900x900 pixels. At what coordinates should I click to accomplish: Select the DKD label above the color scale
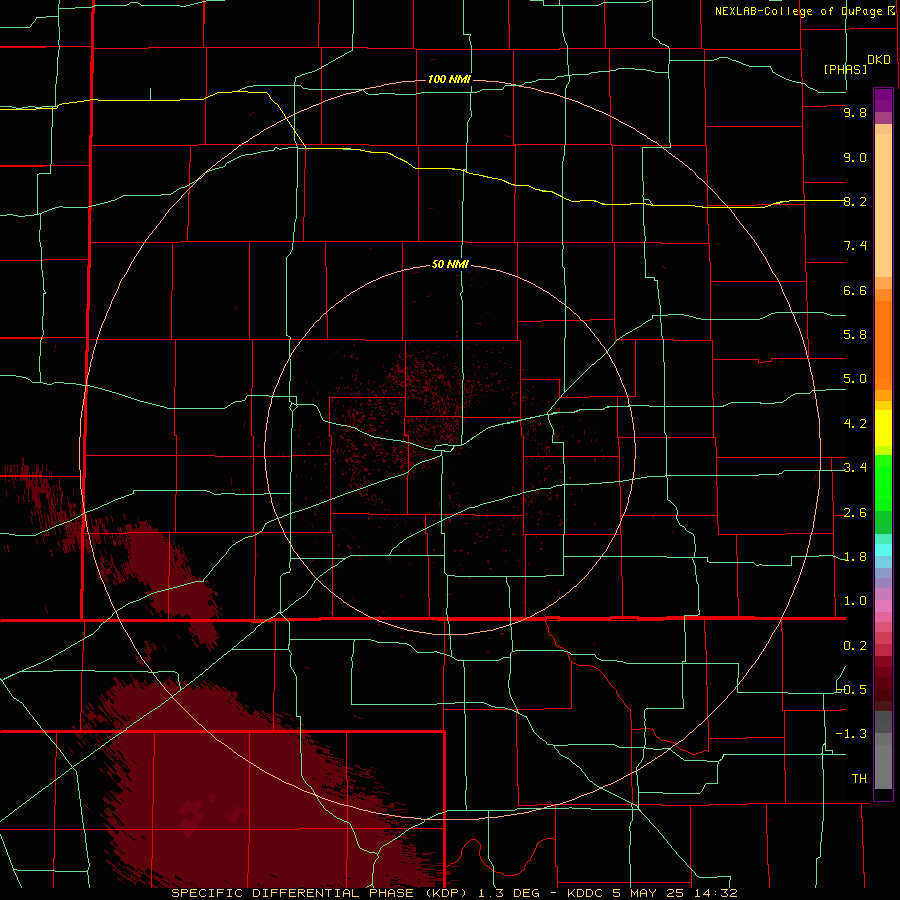[879, 60]
